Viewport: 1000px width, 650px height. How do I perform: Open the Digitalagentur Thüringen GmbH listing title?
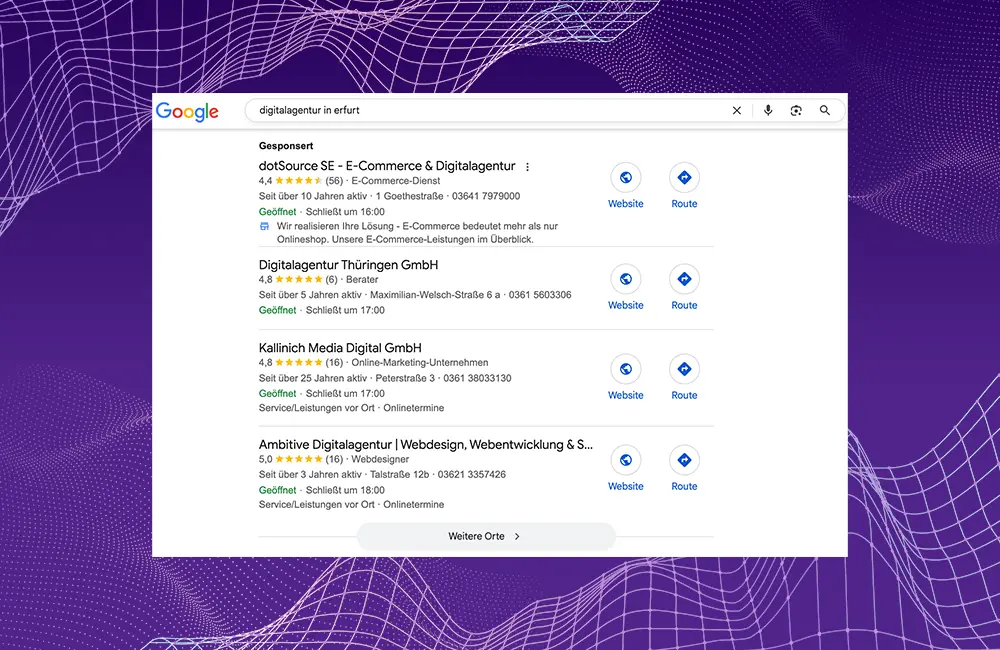[348, 265]
